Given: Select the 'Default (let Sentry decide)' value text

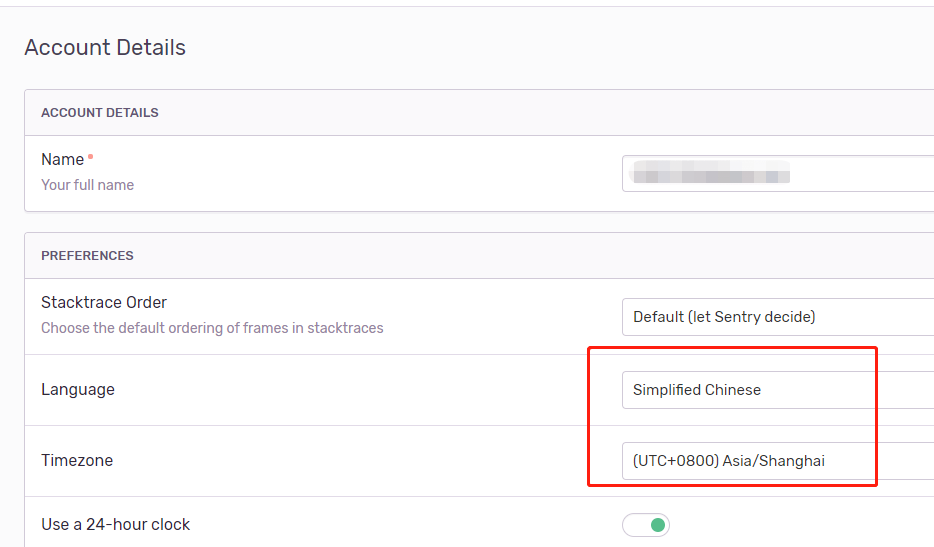Looking at the screenshot, I should point(724,317).
